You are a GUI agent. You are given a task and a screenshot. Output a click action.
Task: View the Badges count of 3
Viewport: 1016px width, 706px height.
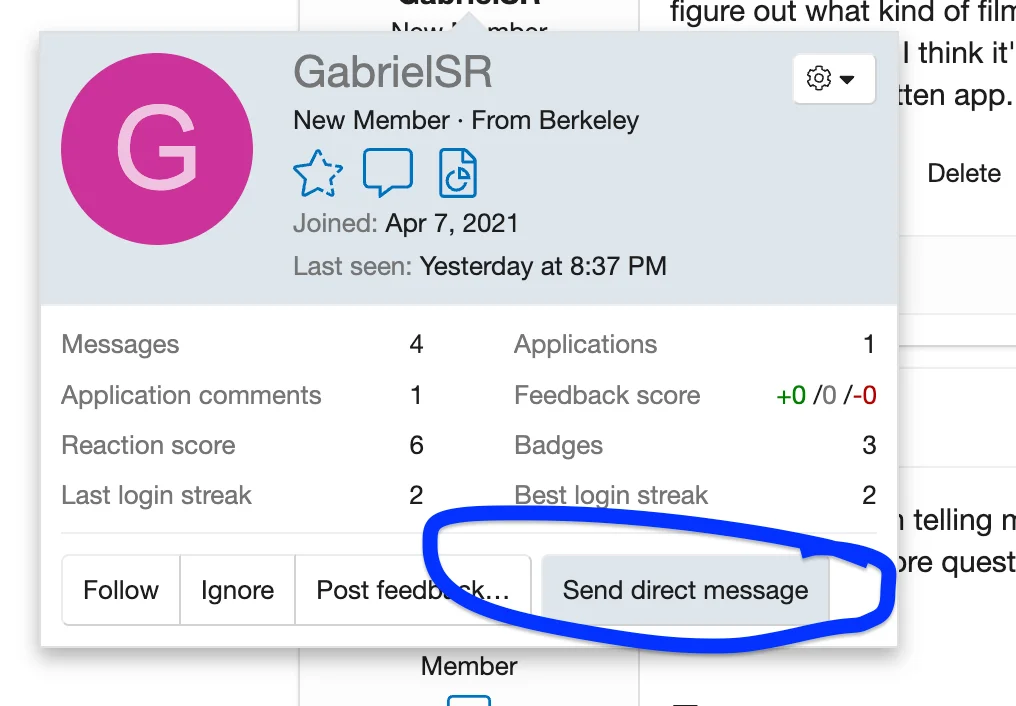[x=869, y=445]
